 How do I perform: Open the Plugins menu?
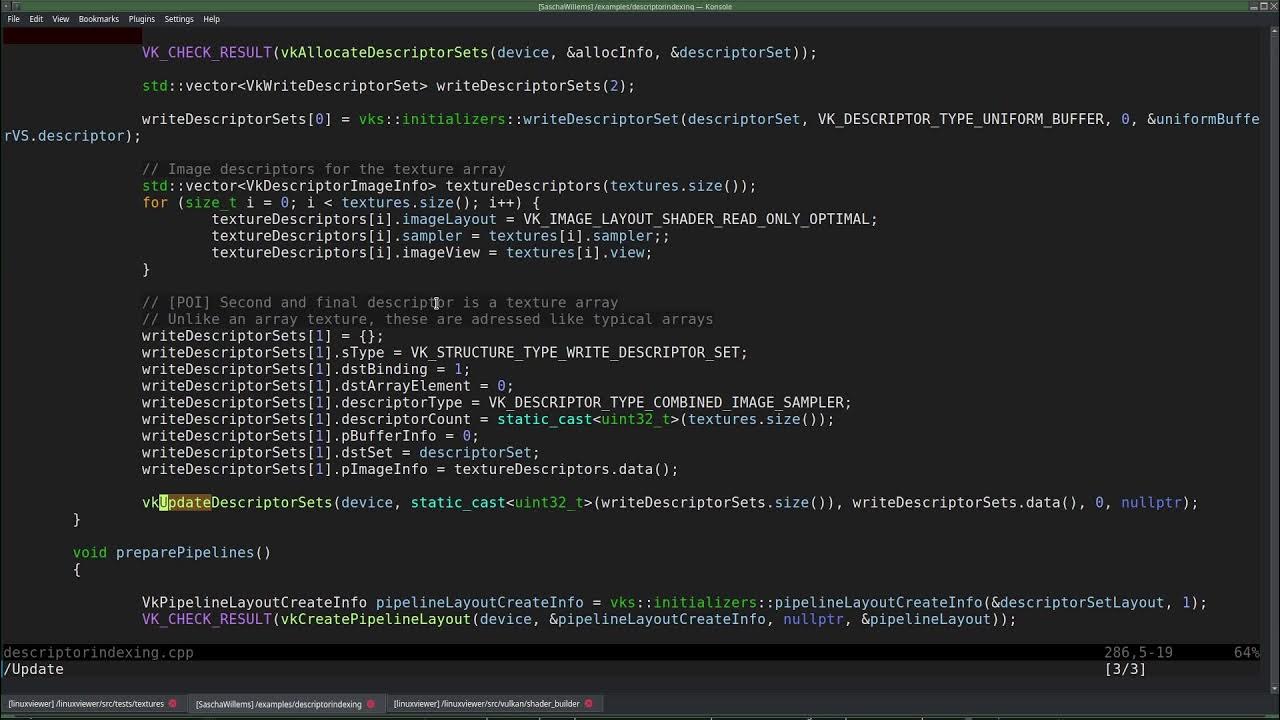coord(141,19)
